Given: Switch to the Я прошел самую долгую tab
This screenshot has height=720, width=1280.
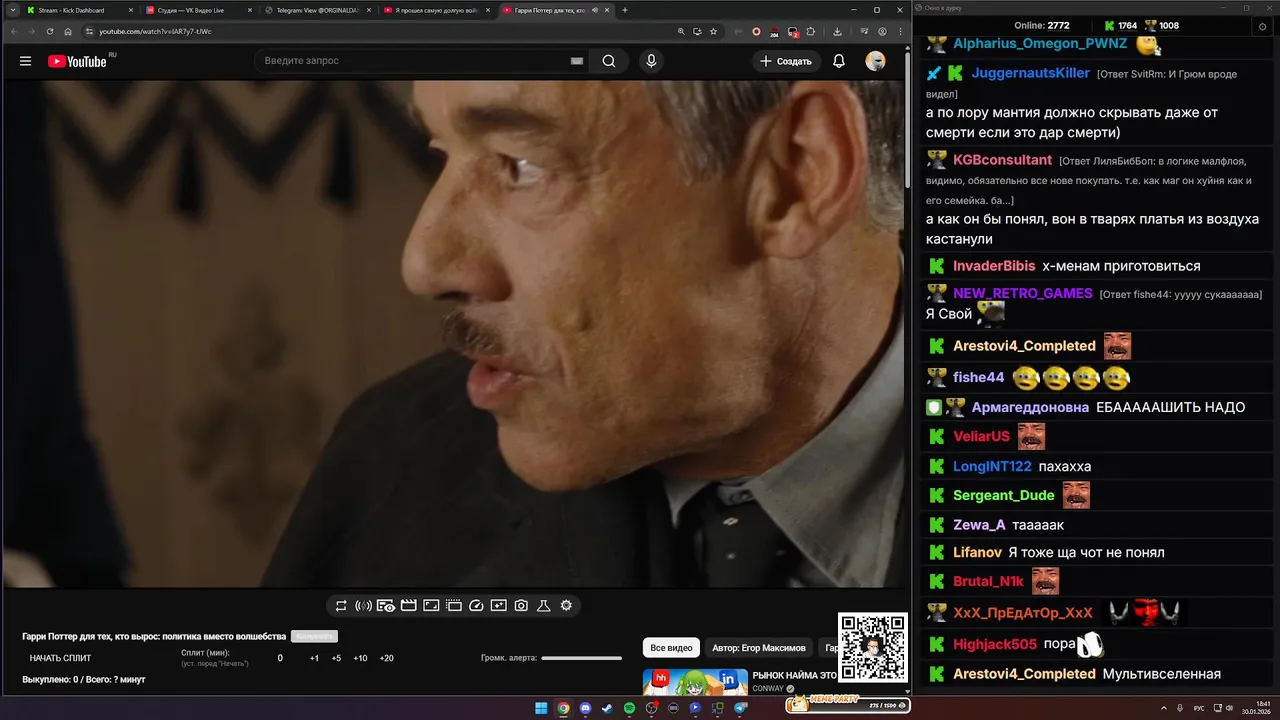Looking at the screenshot, I should coord(436,10).
